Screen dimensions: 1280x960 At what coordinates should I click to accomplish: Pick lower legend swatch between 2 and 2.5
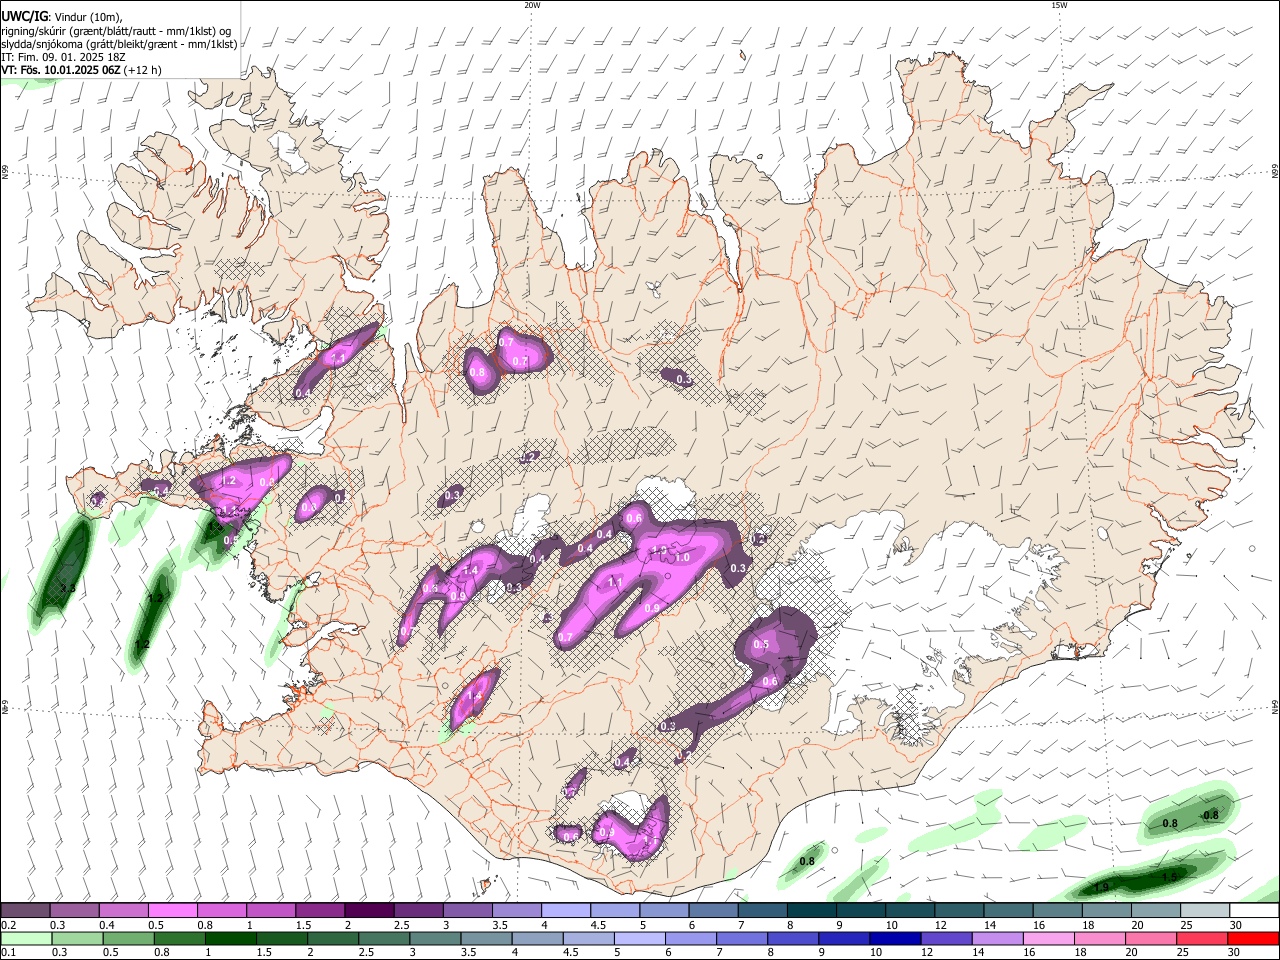coord(332,938)
